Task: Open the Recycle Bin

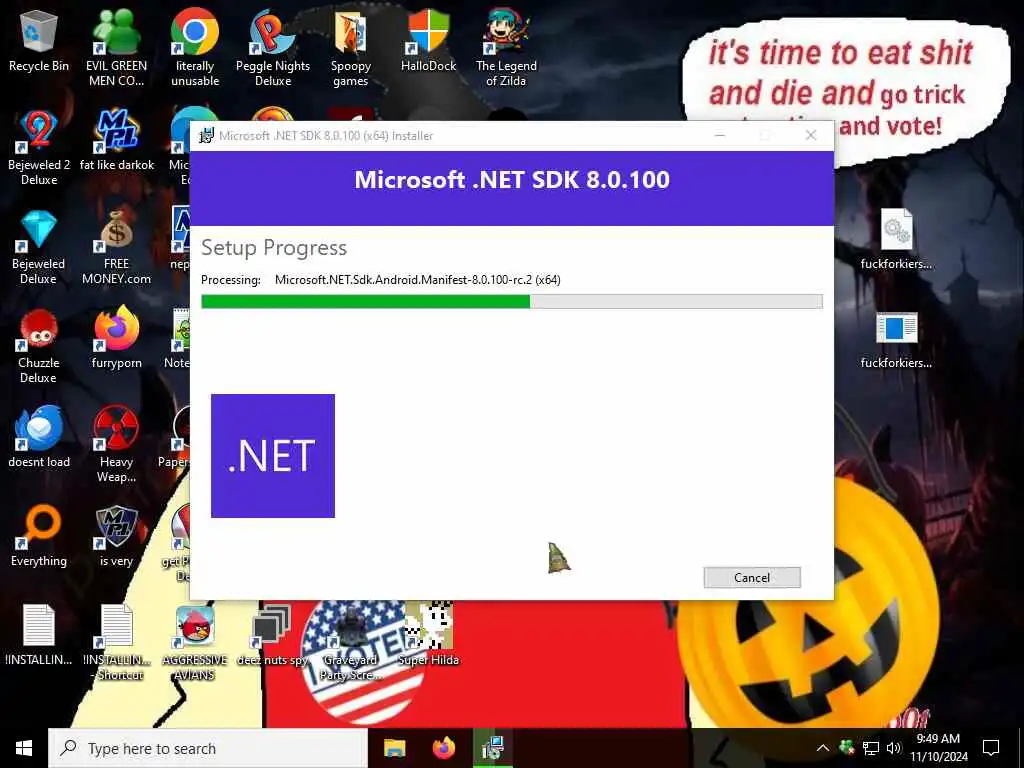Action: point(39,40)
